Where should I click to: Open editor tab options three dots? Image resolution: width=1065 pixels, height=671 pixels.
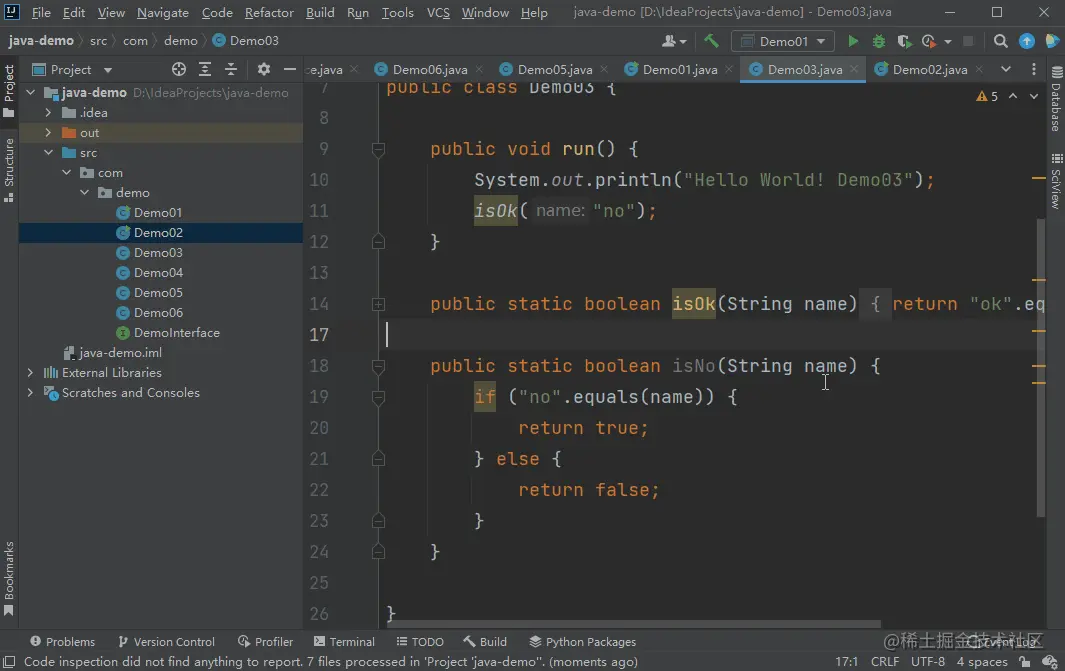pos(1034,69)
